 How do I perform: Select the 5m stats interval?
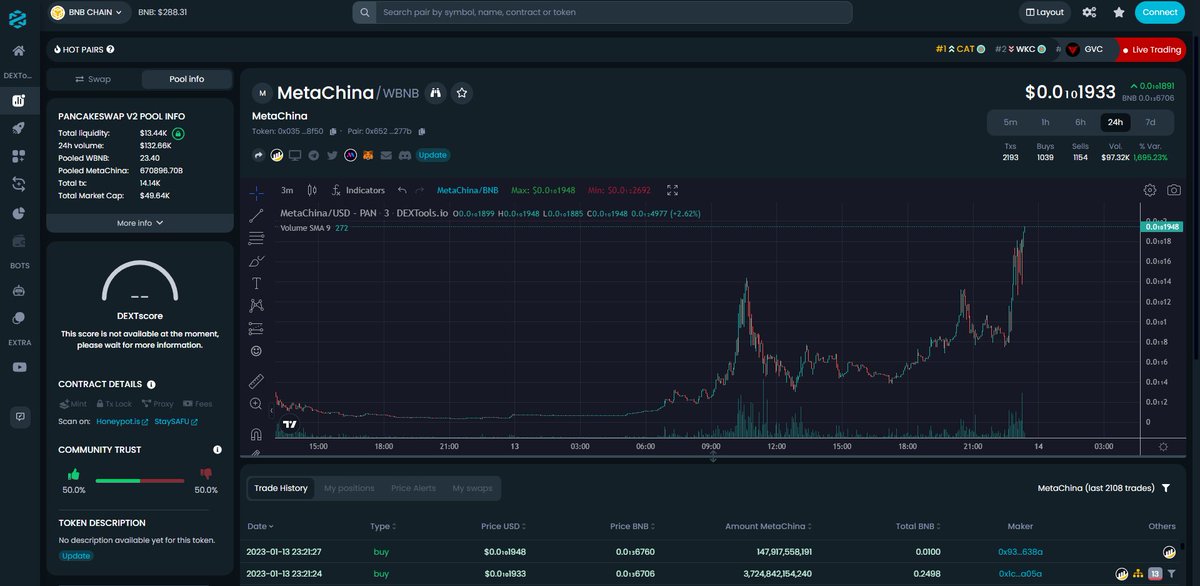[x=1010, y=122]
